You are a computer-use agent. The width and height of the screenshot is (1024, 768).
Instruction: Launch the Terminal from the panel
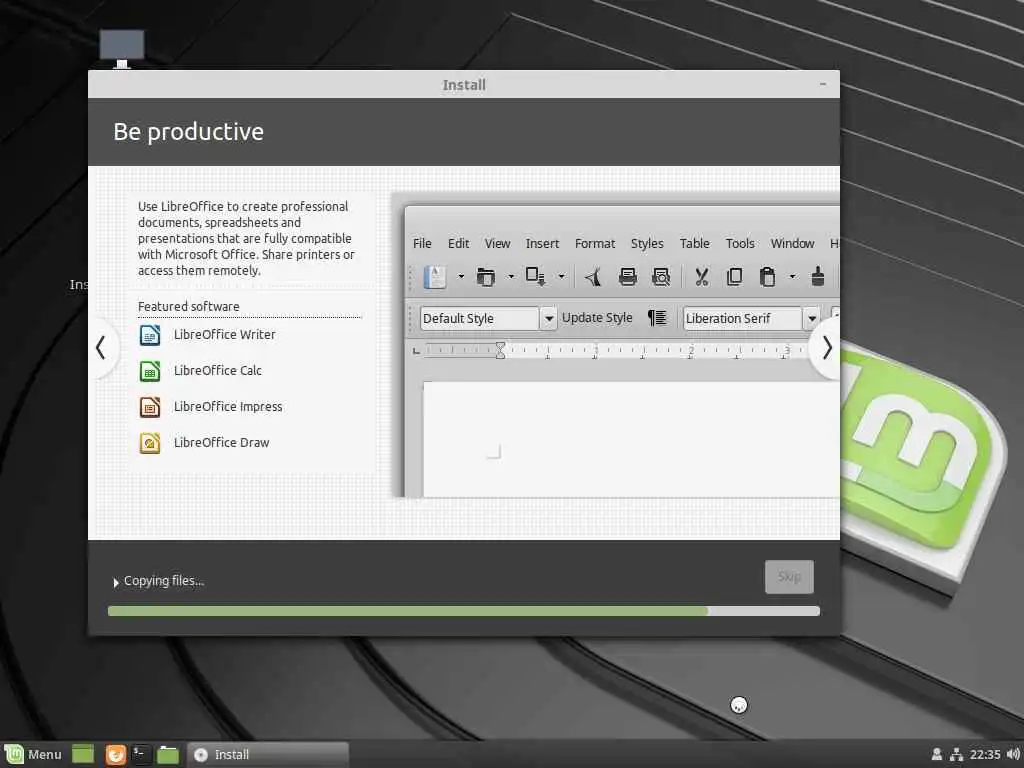(x=141, y=754)
